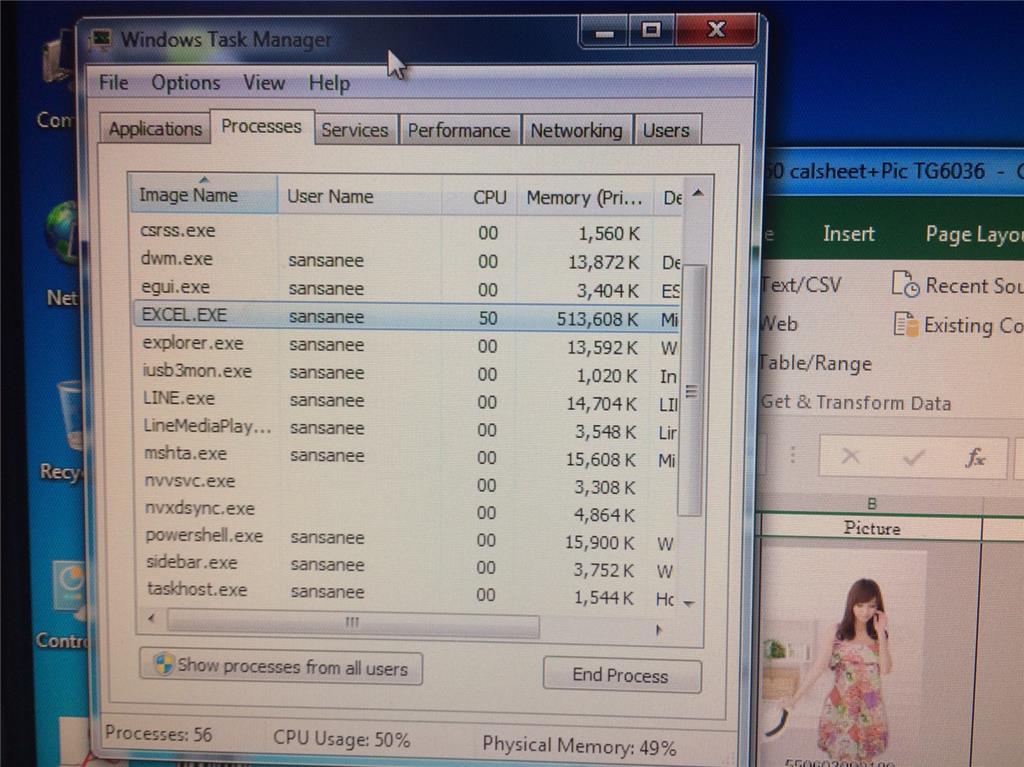The width and height of the screenshot is (1024, 767).
Task: Click the horizontal scrollbar thumb in process list
Action: [x=353, y=622]
